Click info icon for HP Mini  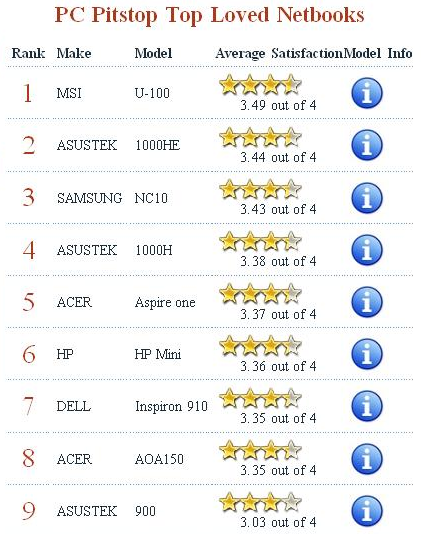[x=367, y=354]
